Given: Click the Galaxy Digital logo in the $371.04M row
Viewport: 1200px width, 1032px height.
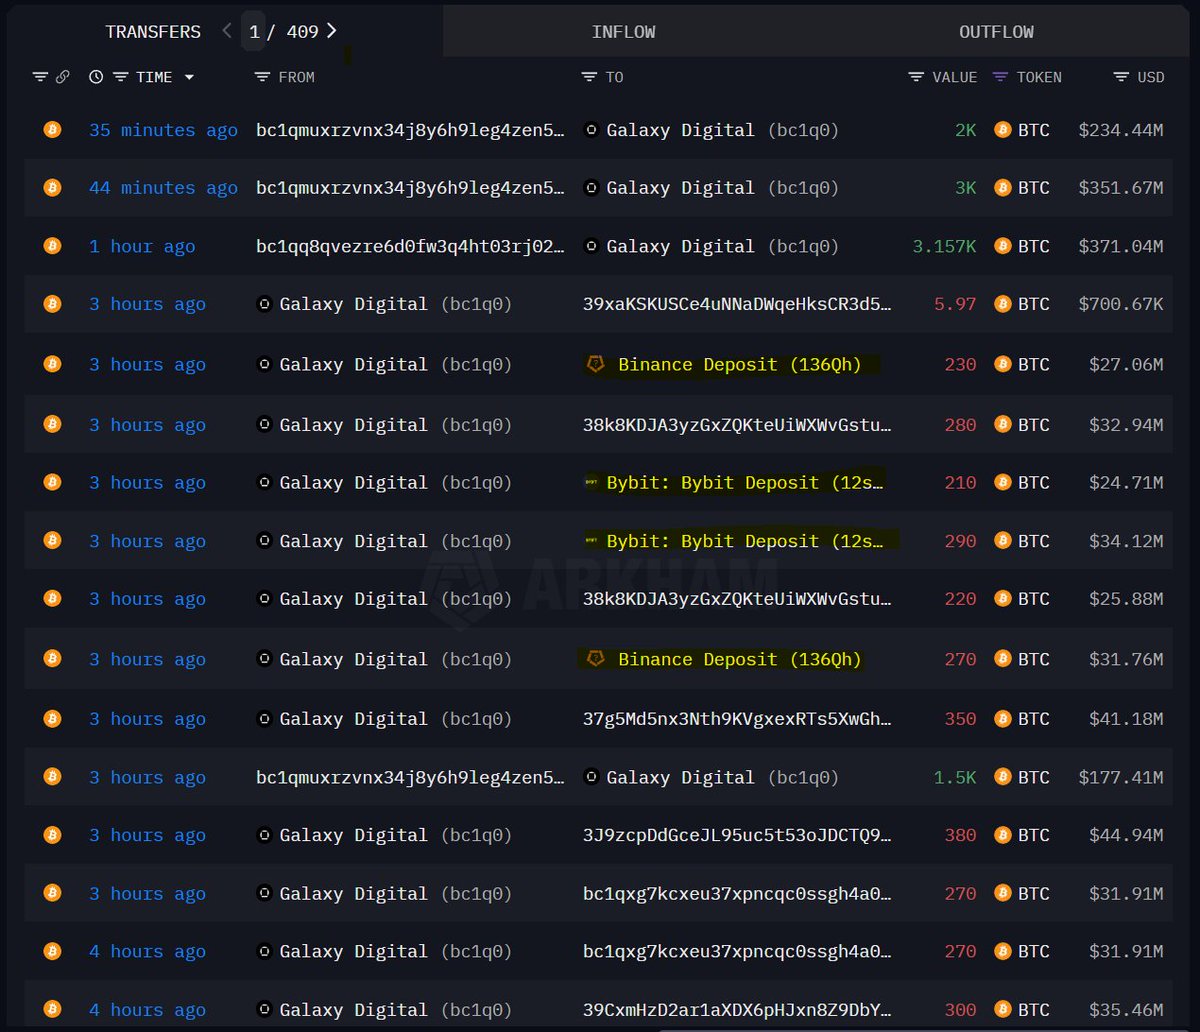Looking at the screenshot, I should coord(591,246).
